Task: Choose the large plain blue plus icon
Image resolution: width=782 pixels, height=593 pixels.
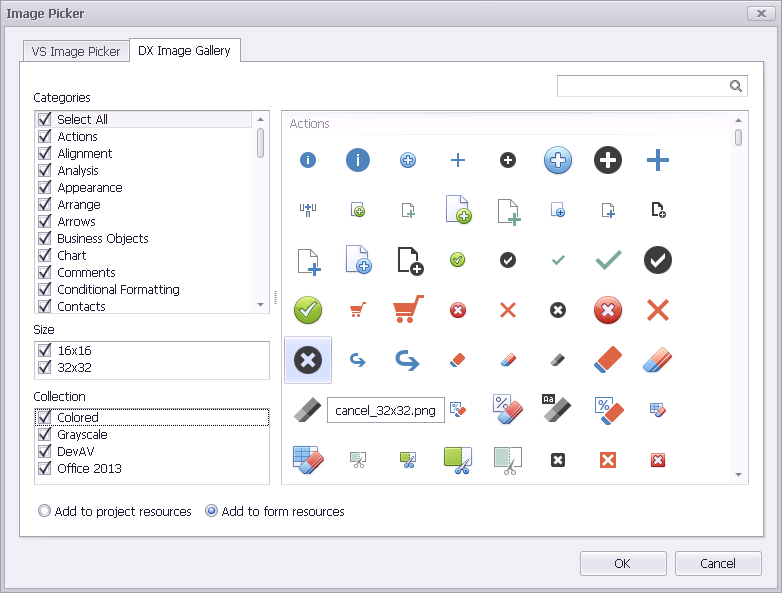Action: pyautogui.click(x=658, y=160)
